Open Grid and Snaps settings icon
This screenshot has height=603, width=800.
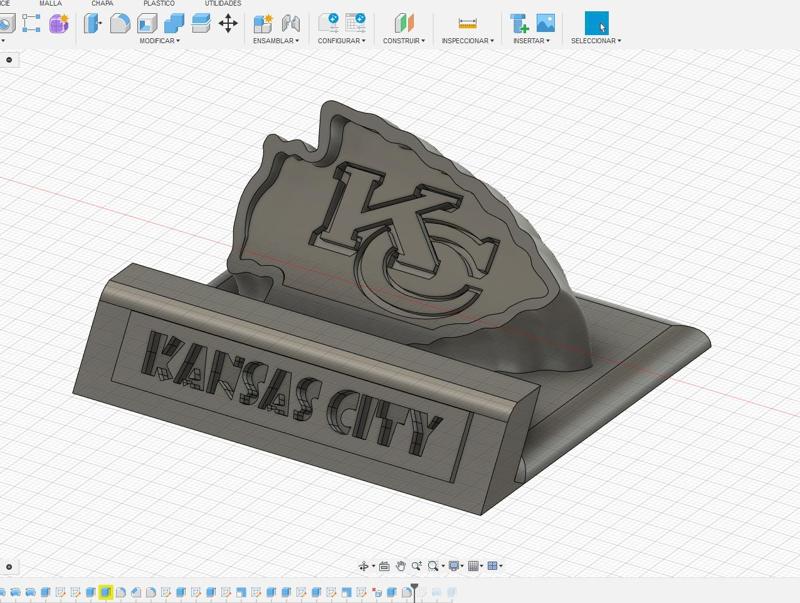(473, 566)
